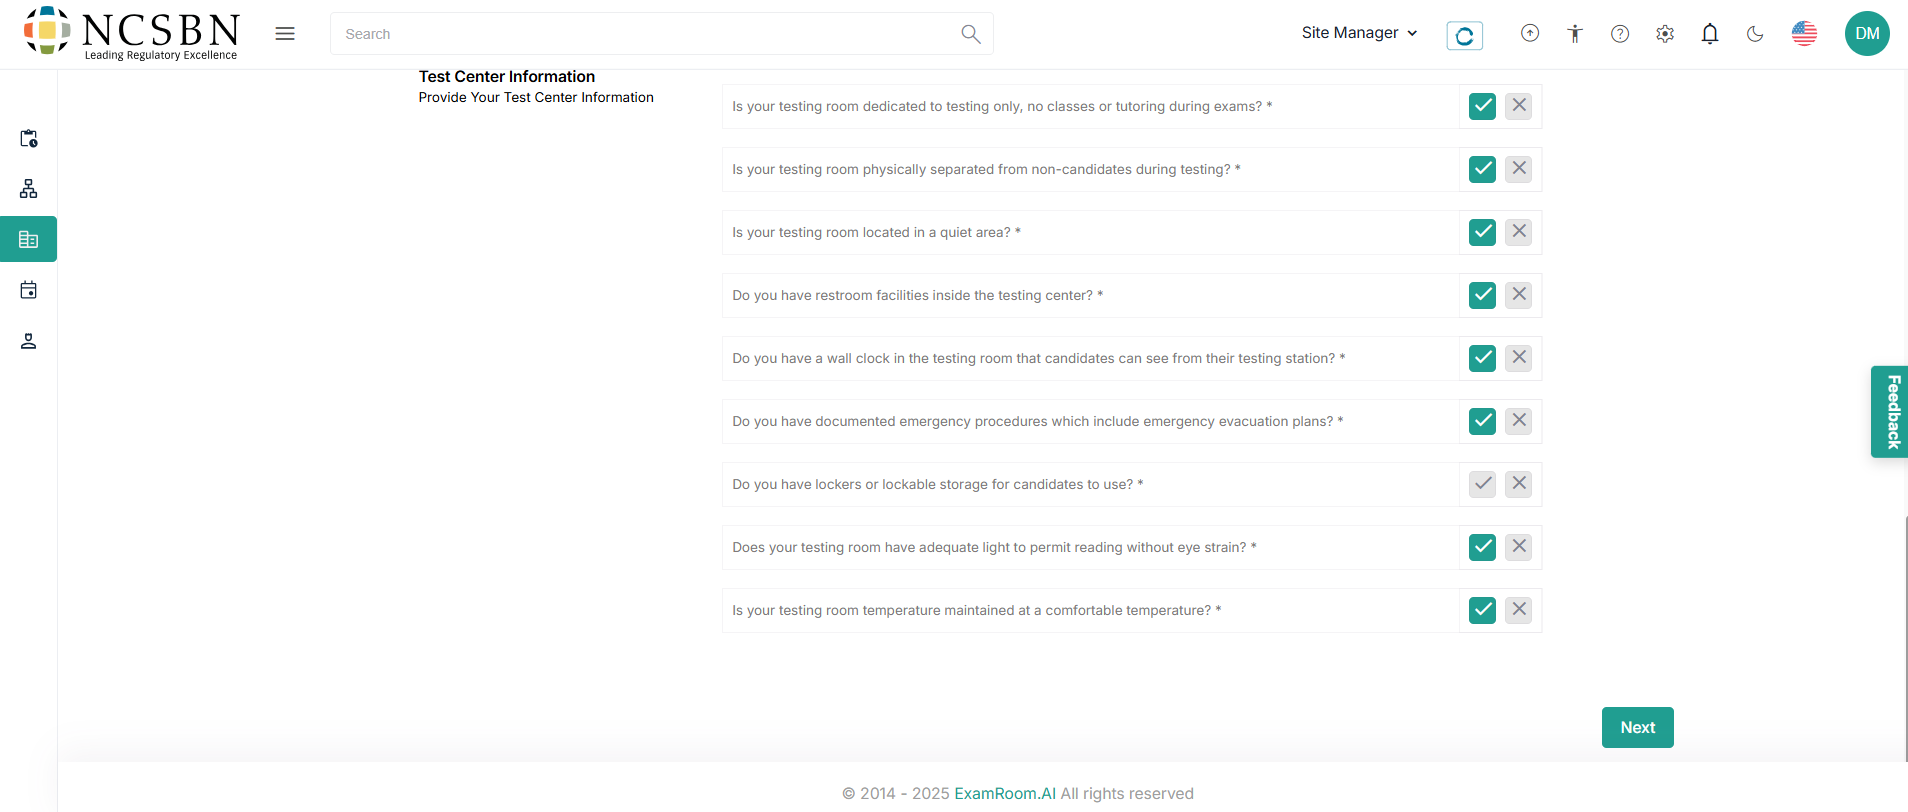Click the search magnifier icon

(970, 34)
